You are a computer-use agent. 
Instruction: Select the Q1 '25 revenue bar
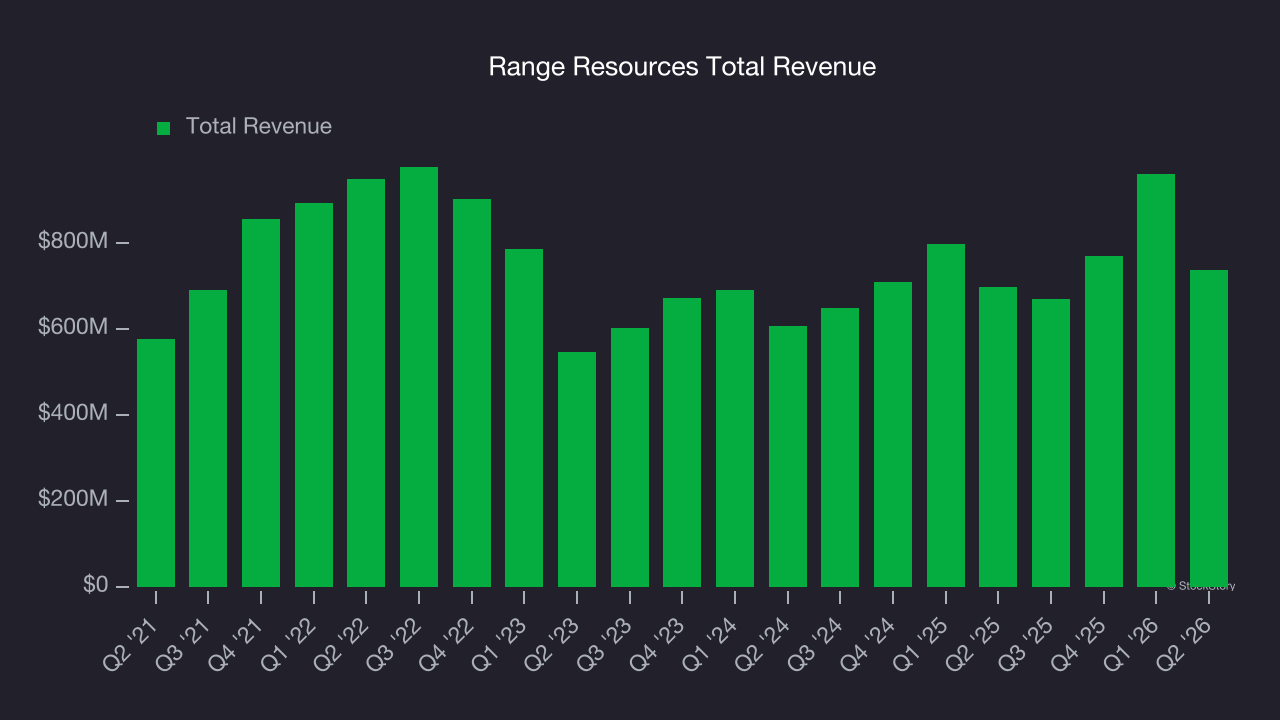pyautogui.click(x=946, y=415)
